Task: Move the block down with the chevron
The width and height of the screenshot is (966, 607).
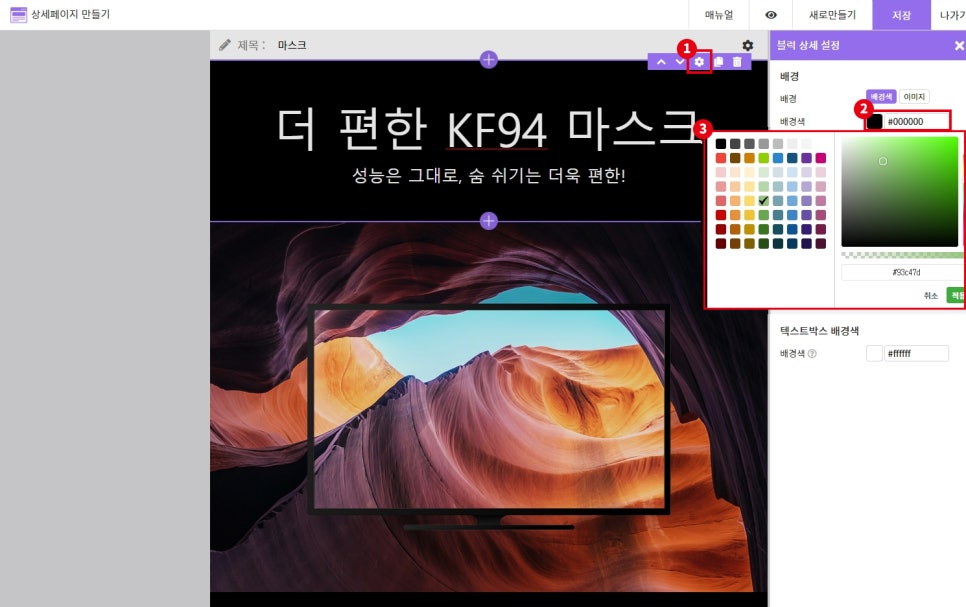Action: (680, 62)
